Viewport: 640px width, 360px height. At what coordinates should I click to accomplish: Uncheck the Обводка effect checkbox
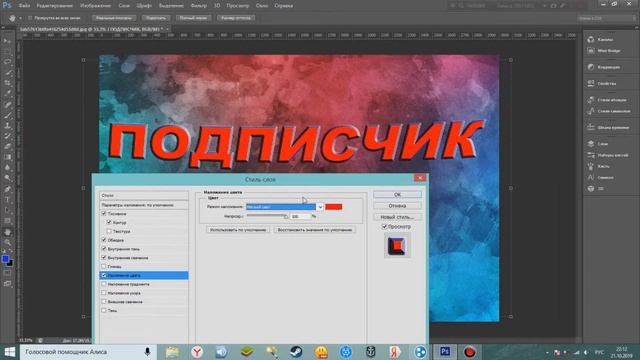coord(104,240)
